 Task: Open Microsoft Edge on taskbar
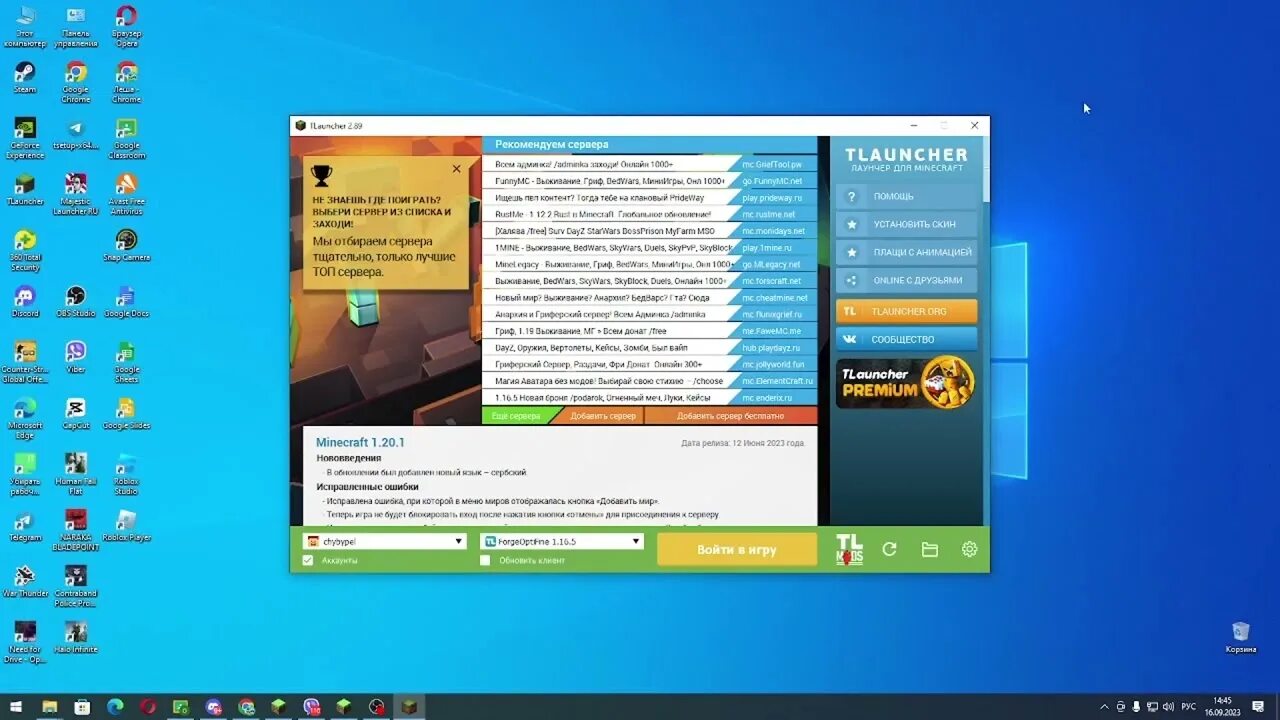tap(115, 707)
